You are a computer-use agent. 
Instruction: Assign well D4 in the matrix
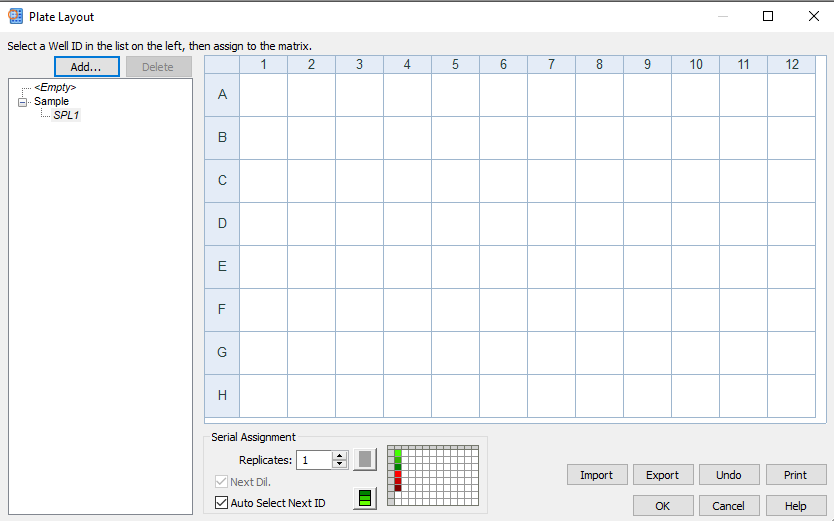tap(407, 224)
